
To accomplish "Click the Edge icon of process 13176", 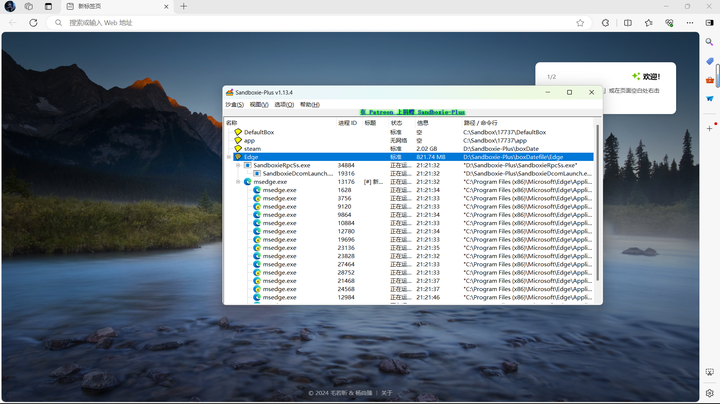I will 248,182.
